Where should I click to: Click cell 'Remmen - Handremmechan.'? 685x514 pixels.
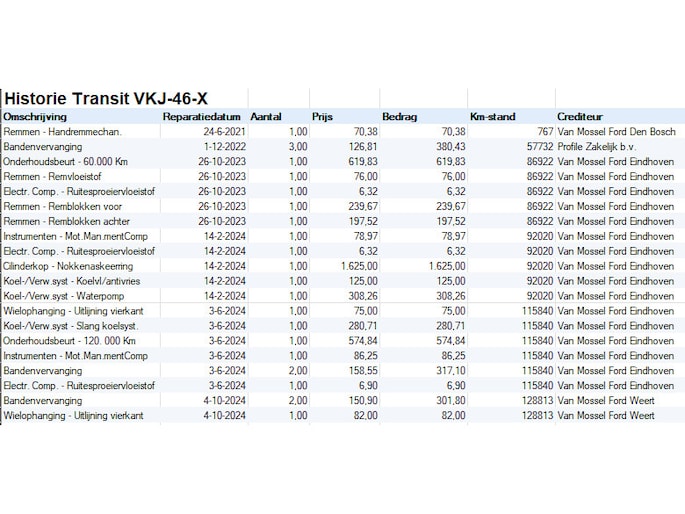[62, 131]
